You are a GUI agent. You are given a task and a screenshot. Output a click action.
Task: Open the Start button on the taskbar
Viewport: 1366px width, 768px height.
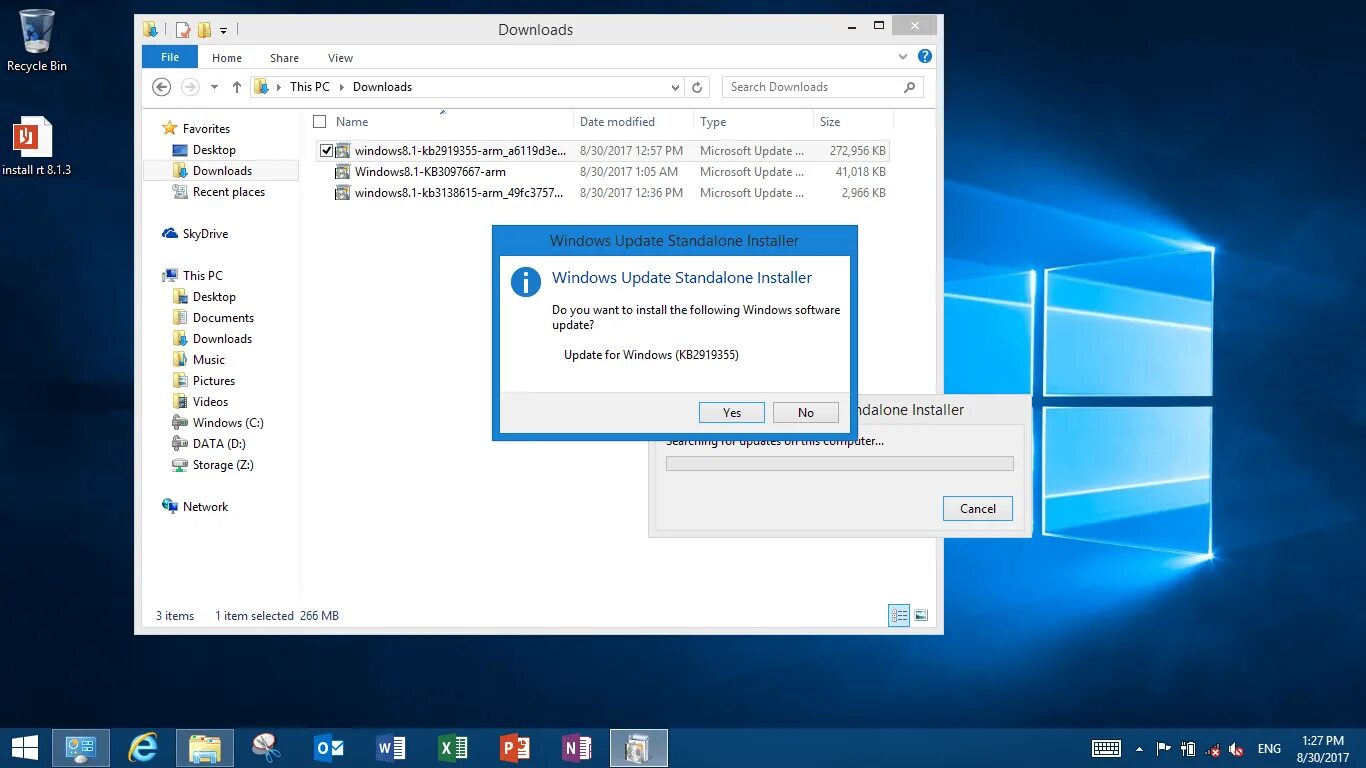pos(25,748)
